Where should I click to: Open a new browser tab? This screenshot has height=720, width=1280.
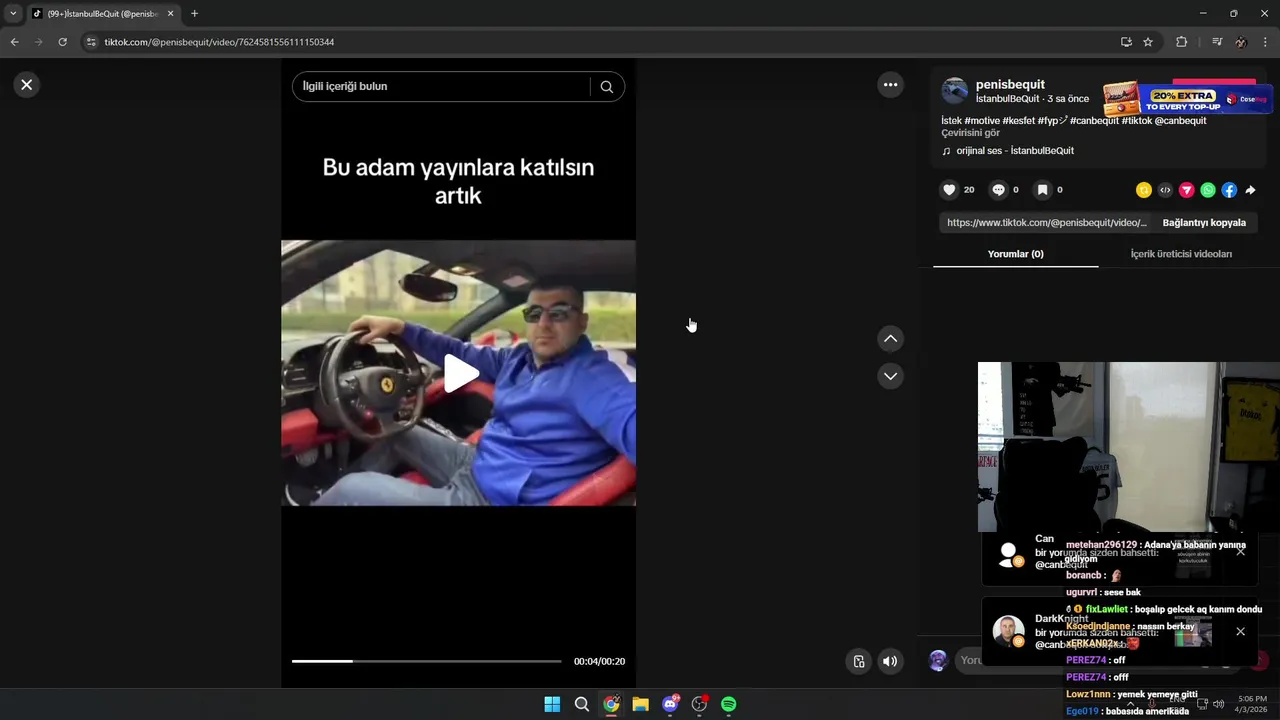click(x=194, y=14)
